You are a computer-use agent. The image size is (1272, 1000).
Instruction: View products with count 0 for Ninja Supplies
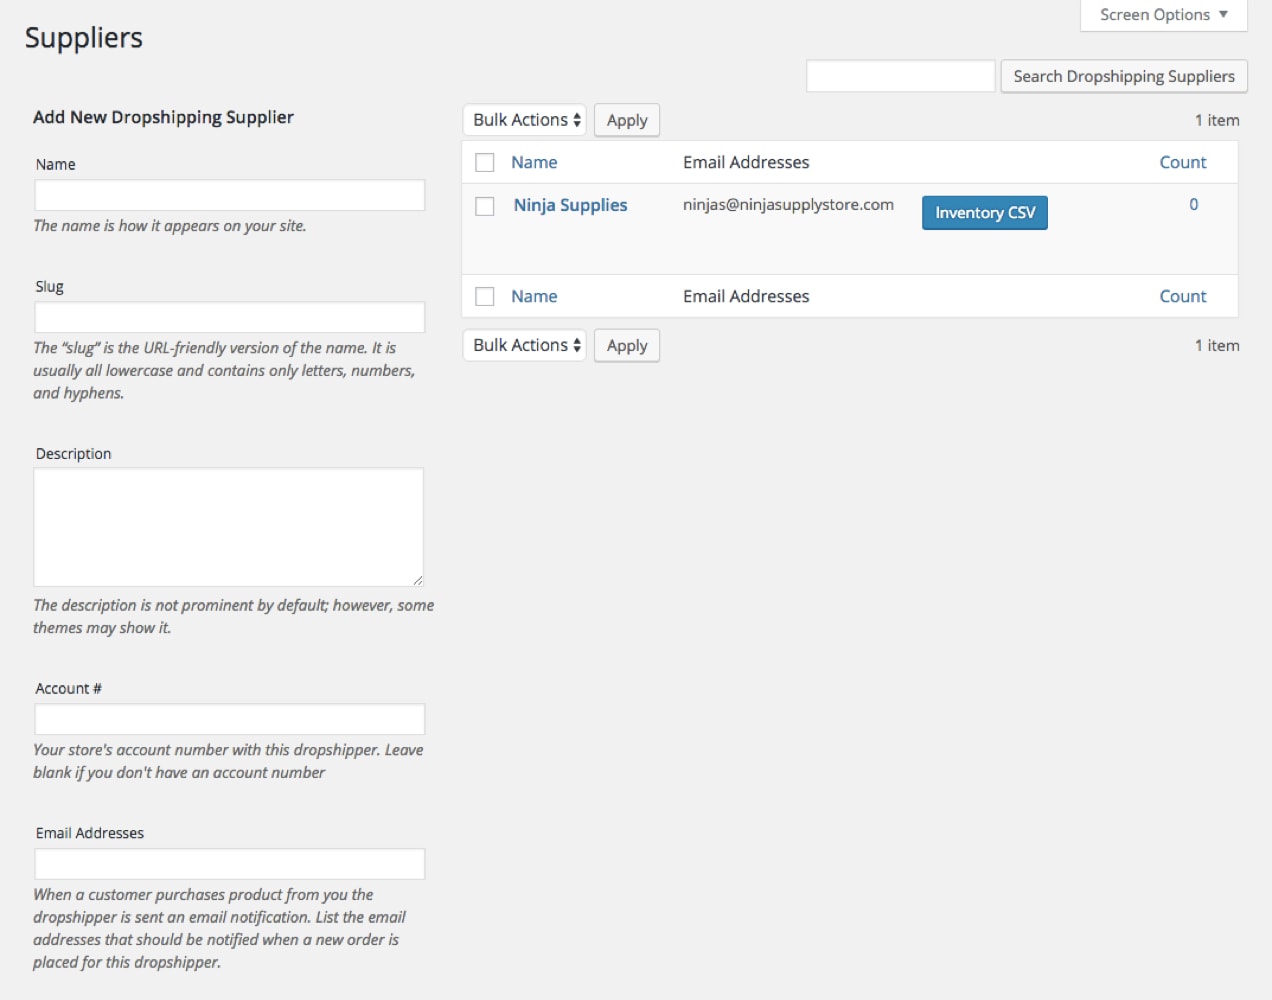pyautogui.click(x=1192, y=204)
